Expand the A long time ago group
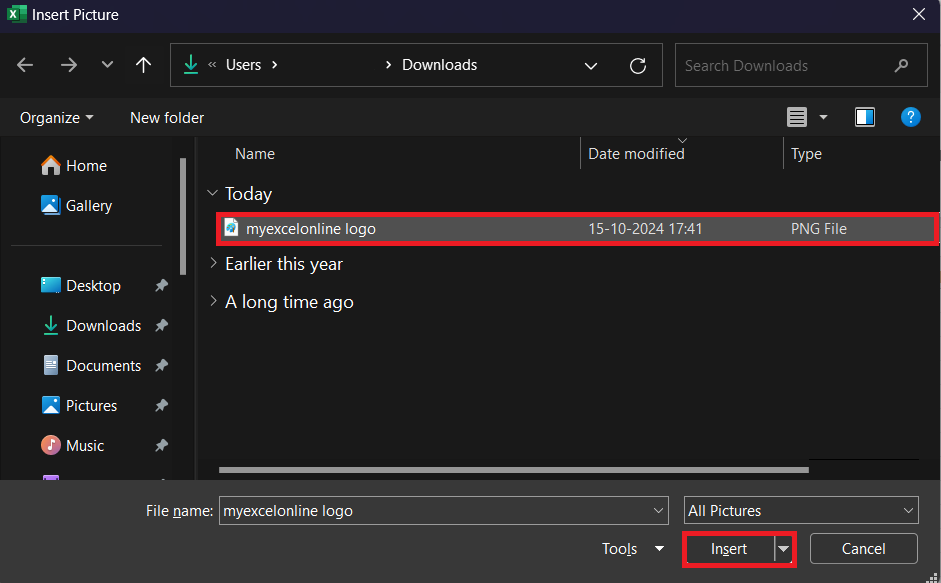This screenshot has width=941, height=583. tap(213, 301)
